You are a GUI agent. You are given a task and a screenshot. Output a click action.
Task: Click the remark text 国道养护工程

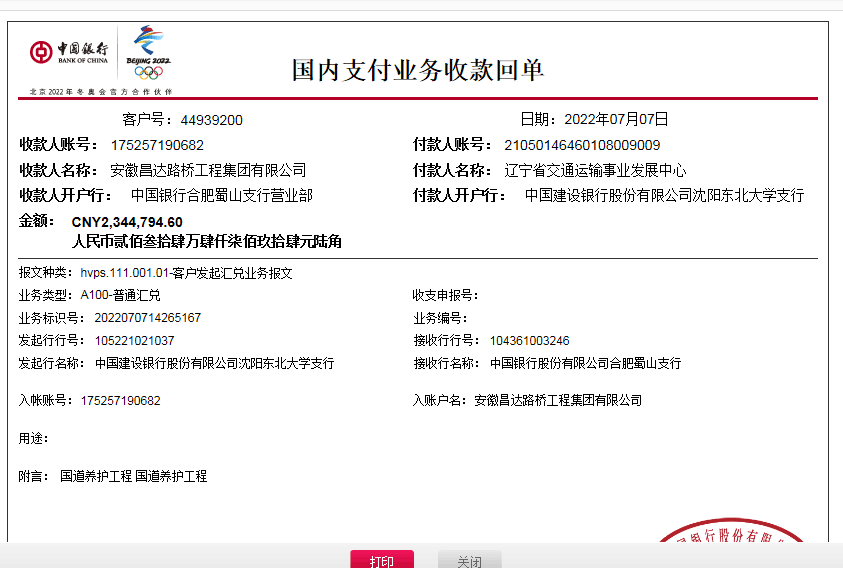[x=96, y=477]
